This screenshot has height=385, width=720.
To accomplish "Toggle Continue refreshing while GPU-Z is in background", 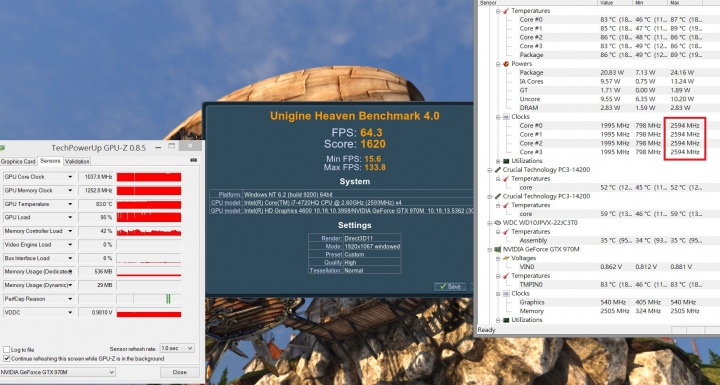I will point(6,358).
